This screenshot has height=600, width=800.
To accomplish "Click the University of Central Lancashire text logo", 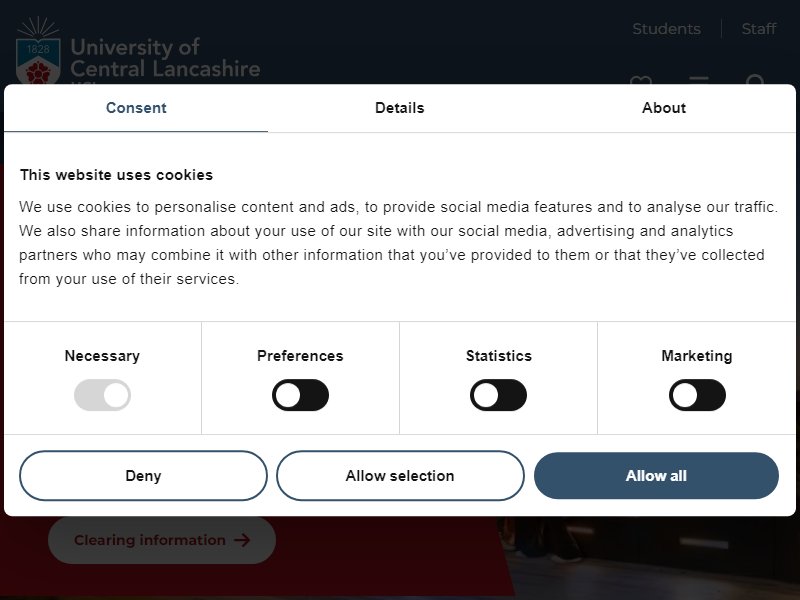I will pos(165,59).
